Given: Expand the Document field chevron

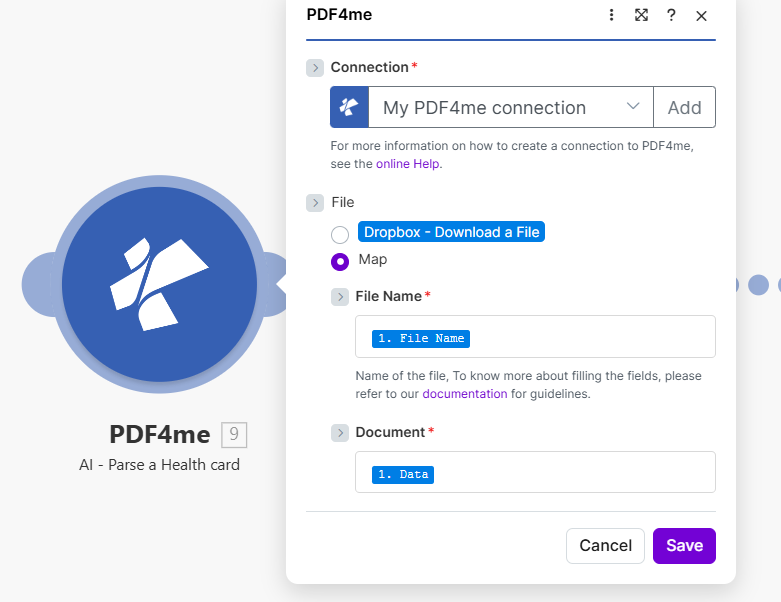Looking at the screenshot, I should coord(340,433).
